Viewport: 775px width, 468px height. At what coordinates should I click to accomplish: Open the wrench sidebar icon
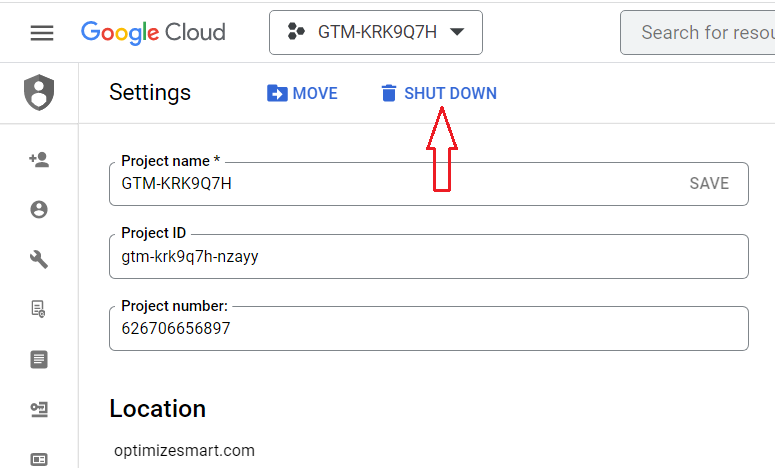point(39,259)
